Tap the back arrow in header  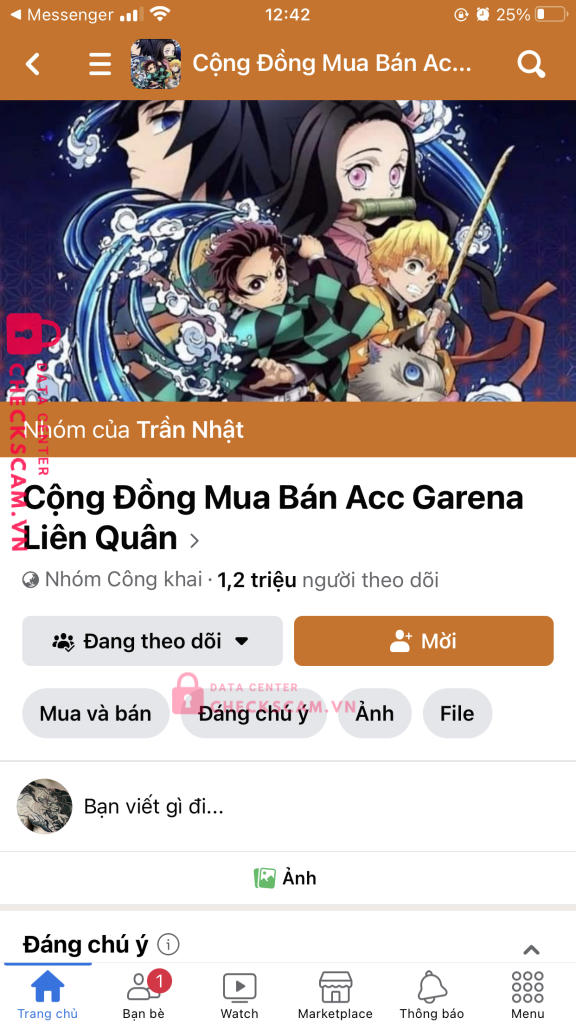[33, 64]
